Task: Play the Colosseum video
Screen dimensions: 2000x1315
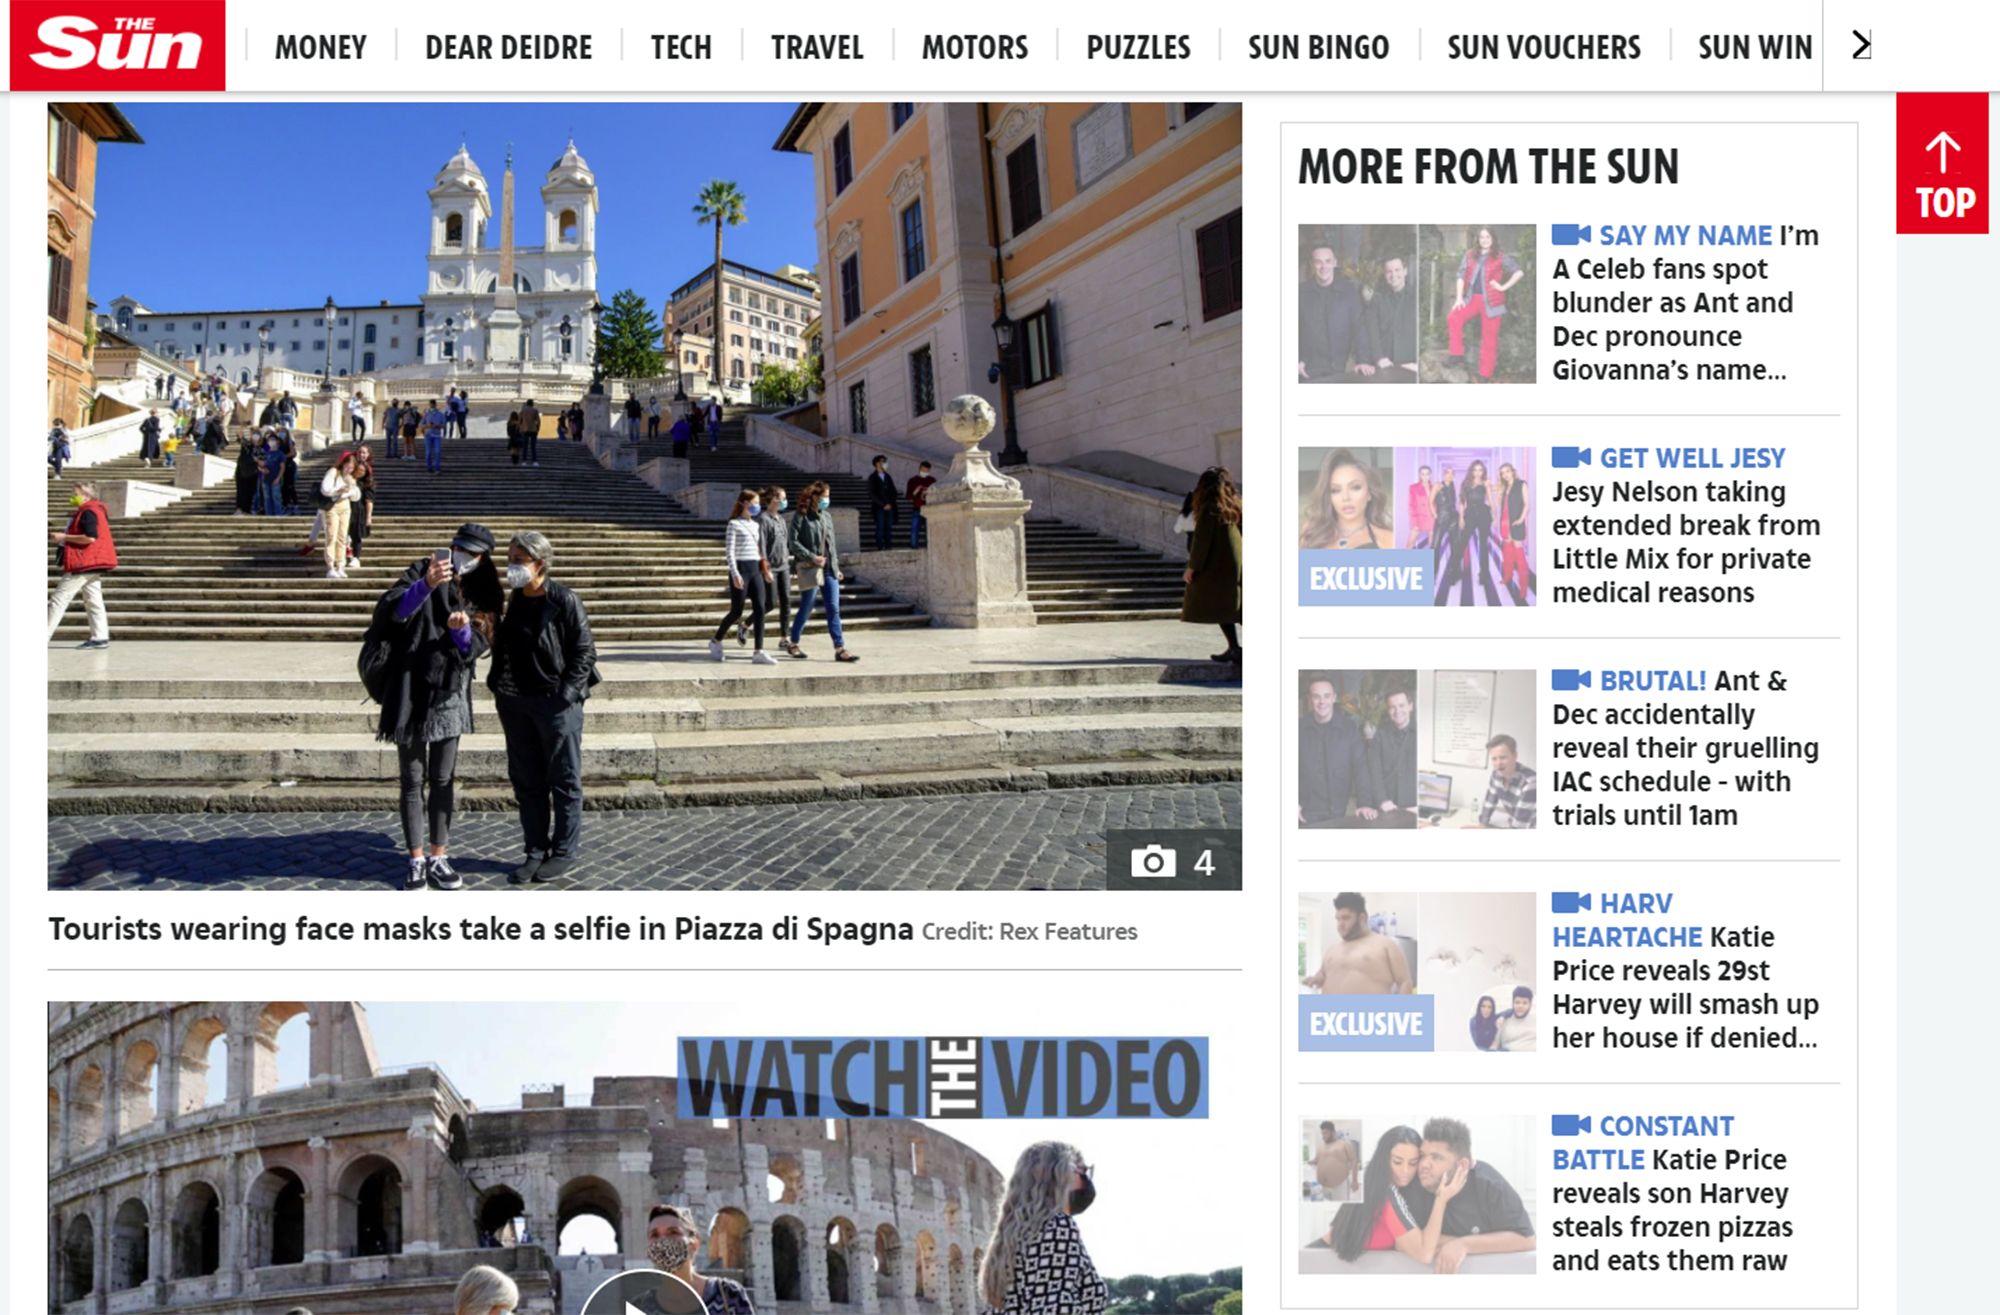Action: point(644,1295)
